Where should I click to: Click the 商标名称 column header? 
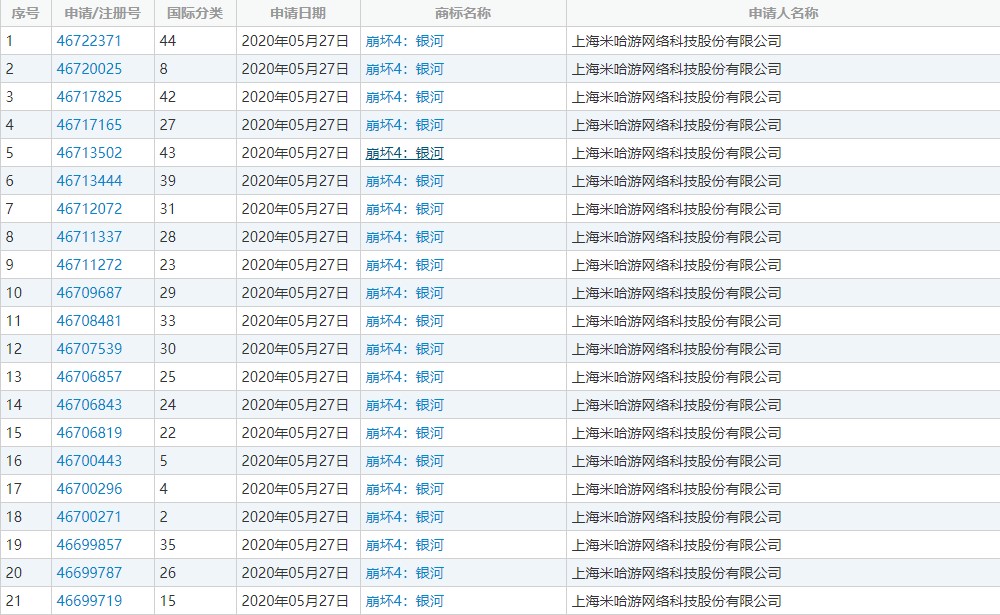[463, 13]
